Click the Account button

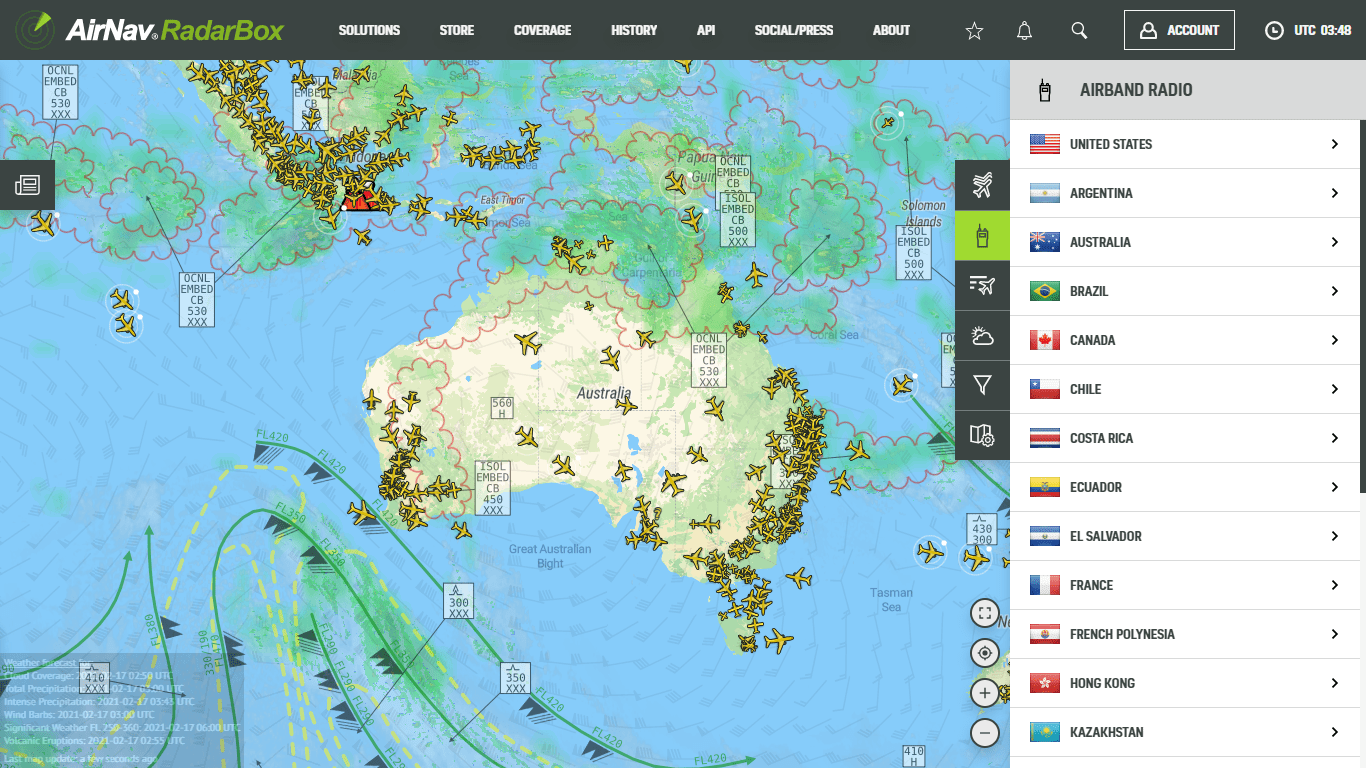tap(1179, 30)
